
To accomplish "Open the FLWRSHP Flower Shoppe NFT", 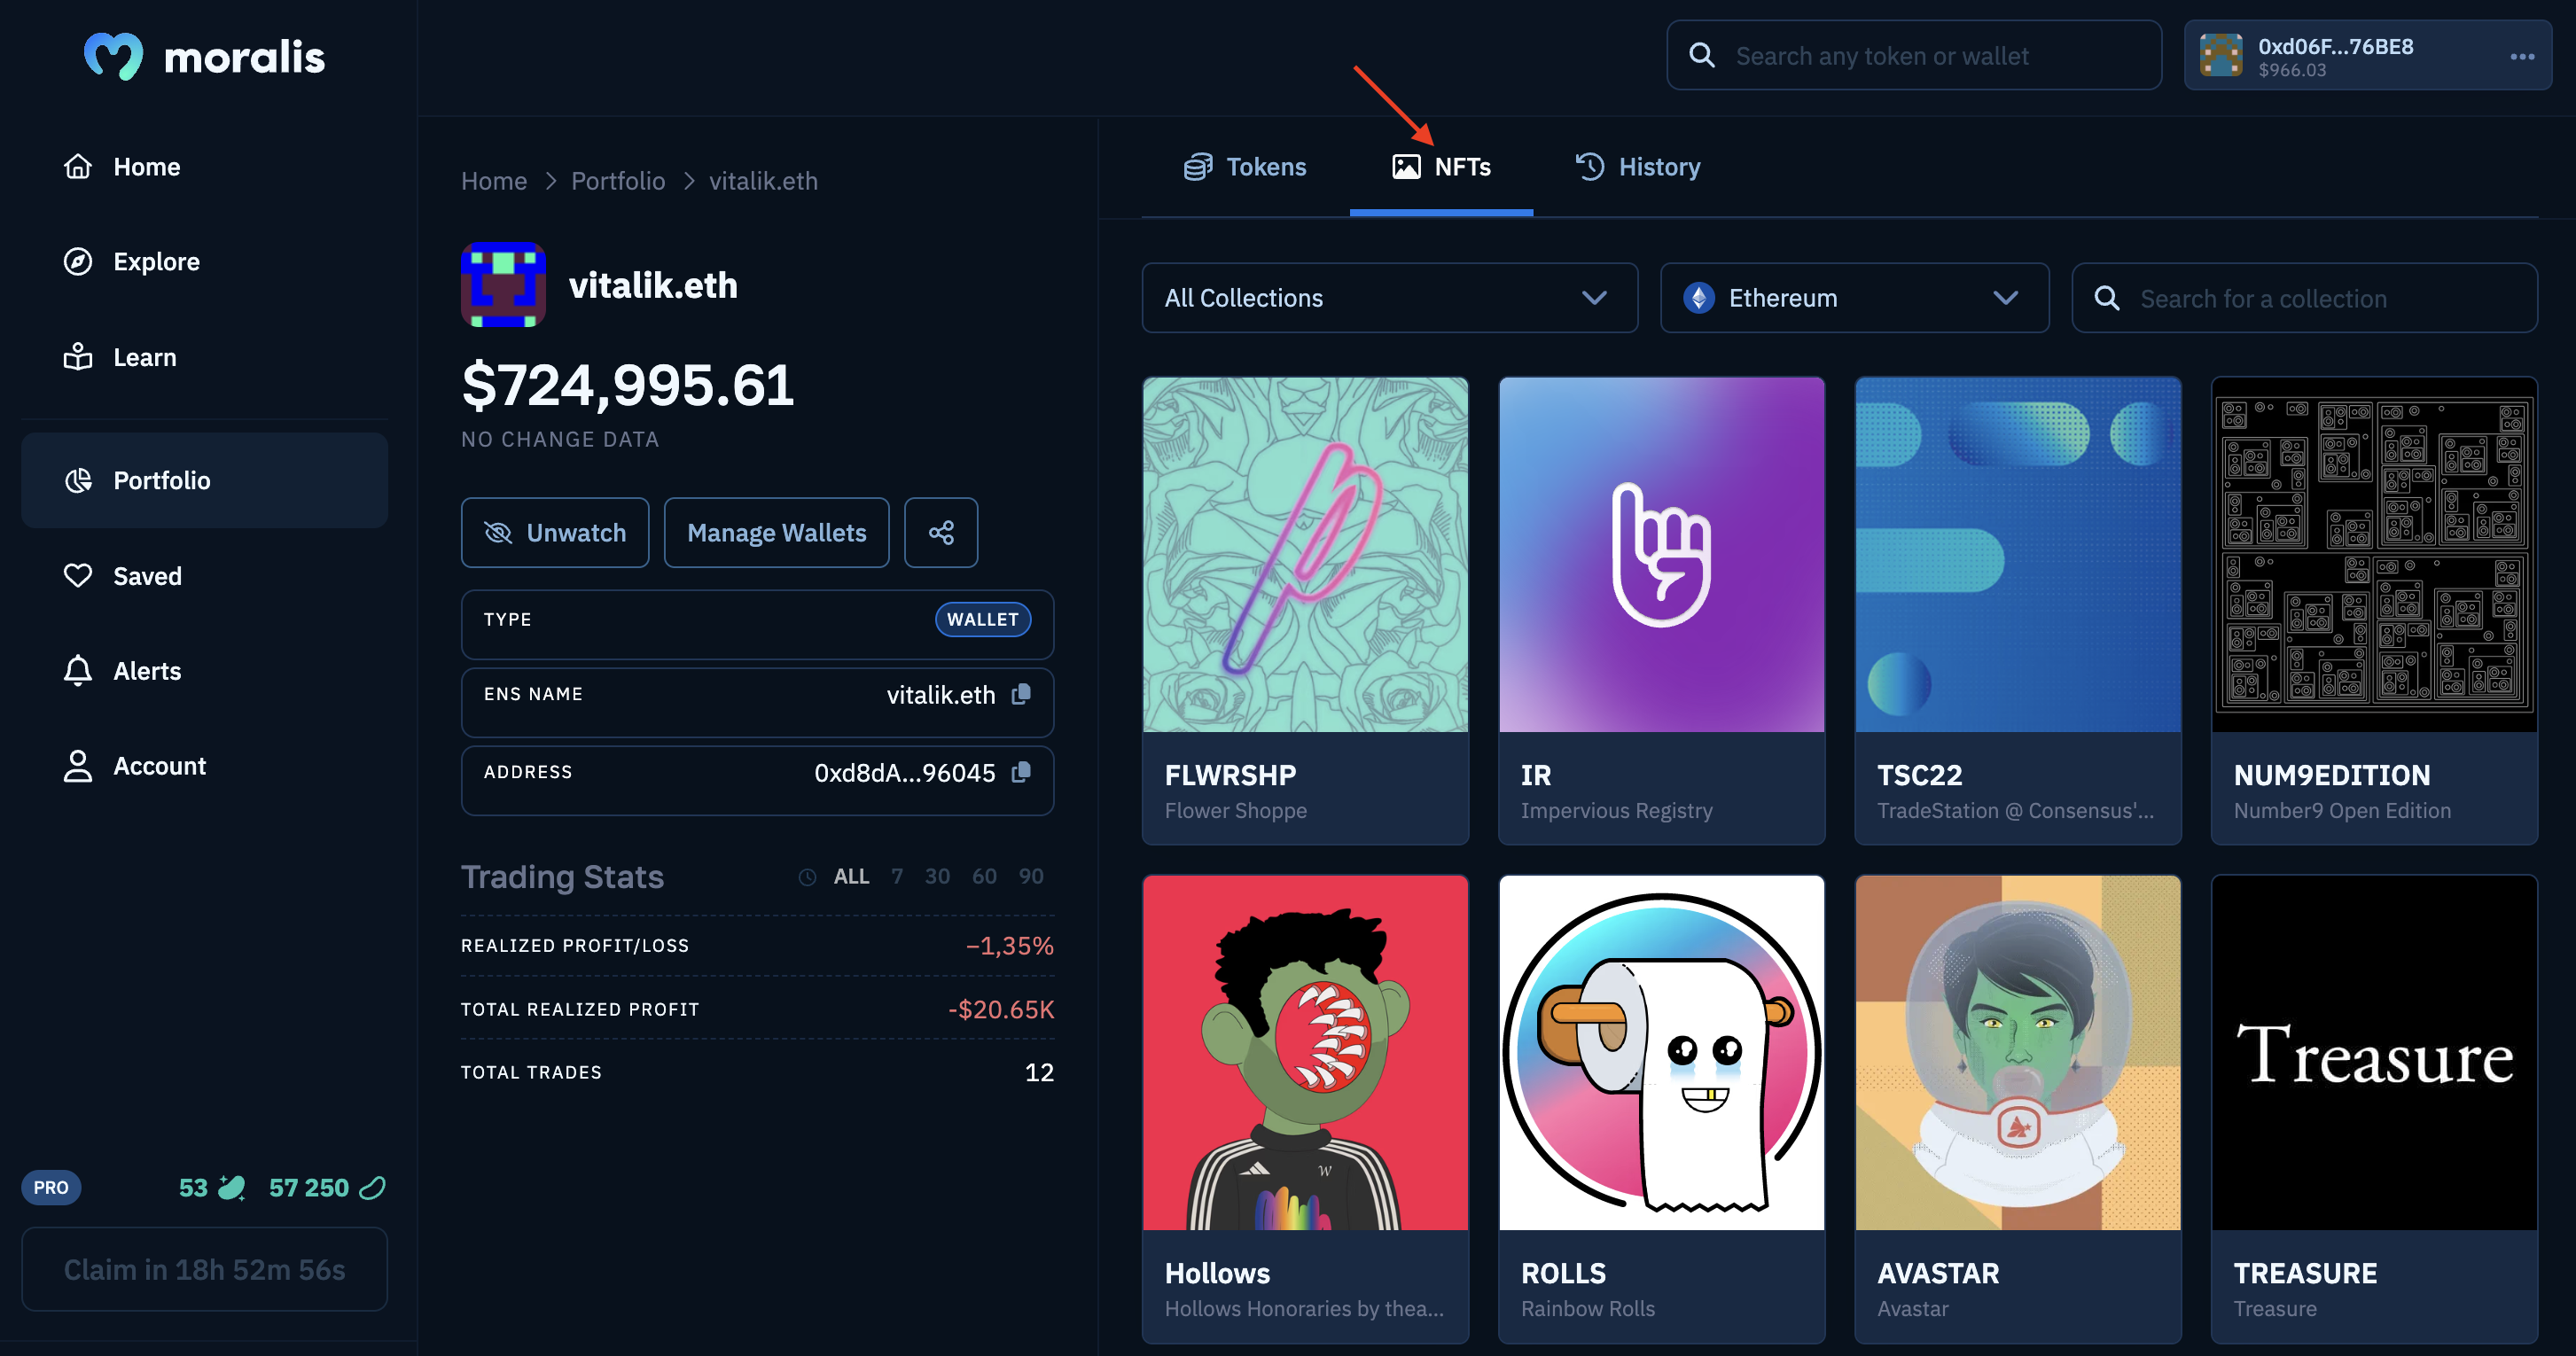I will coord(1305,610).
